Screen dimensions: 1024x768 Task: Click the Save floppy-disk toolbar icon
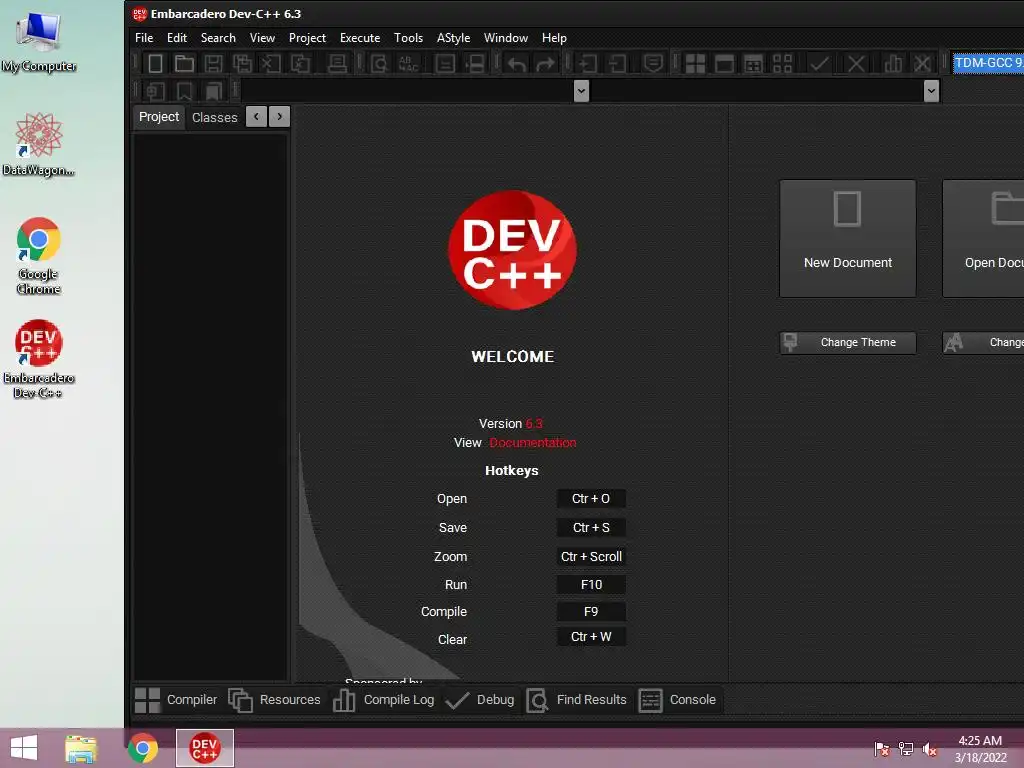[x=213, y=63]
